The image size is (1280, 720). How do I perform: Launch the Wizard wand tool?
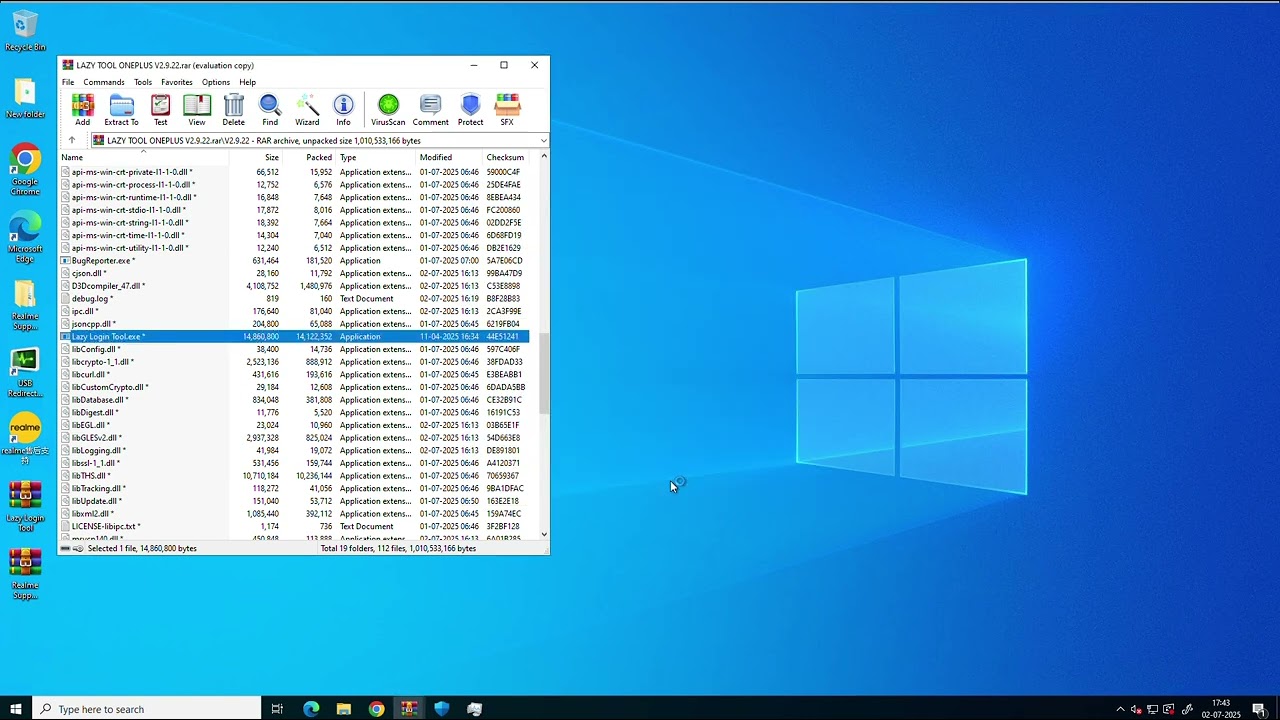click(x=307, y=110)
